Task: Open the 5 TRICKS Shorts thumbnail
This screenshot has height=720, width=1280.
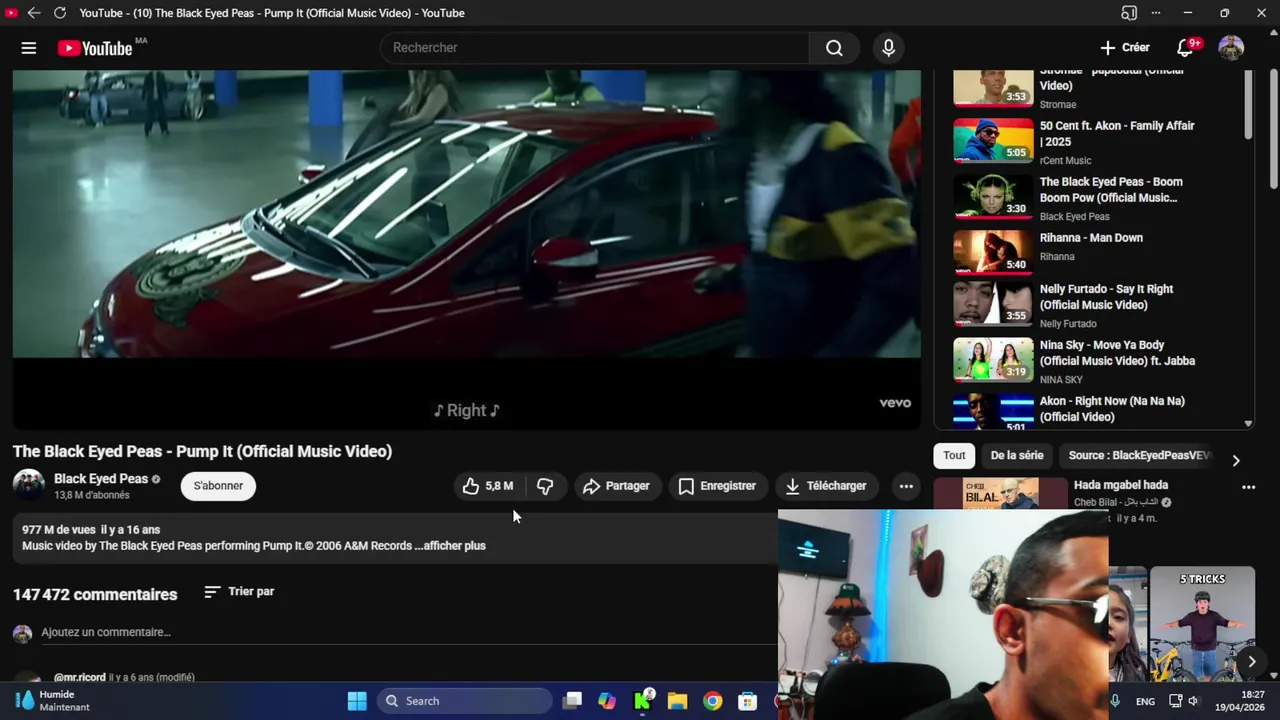Action: coord(1202,625)
